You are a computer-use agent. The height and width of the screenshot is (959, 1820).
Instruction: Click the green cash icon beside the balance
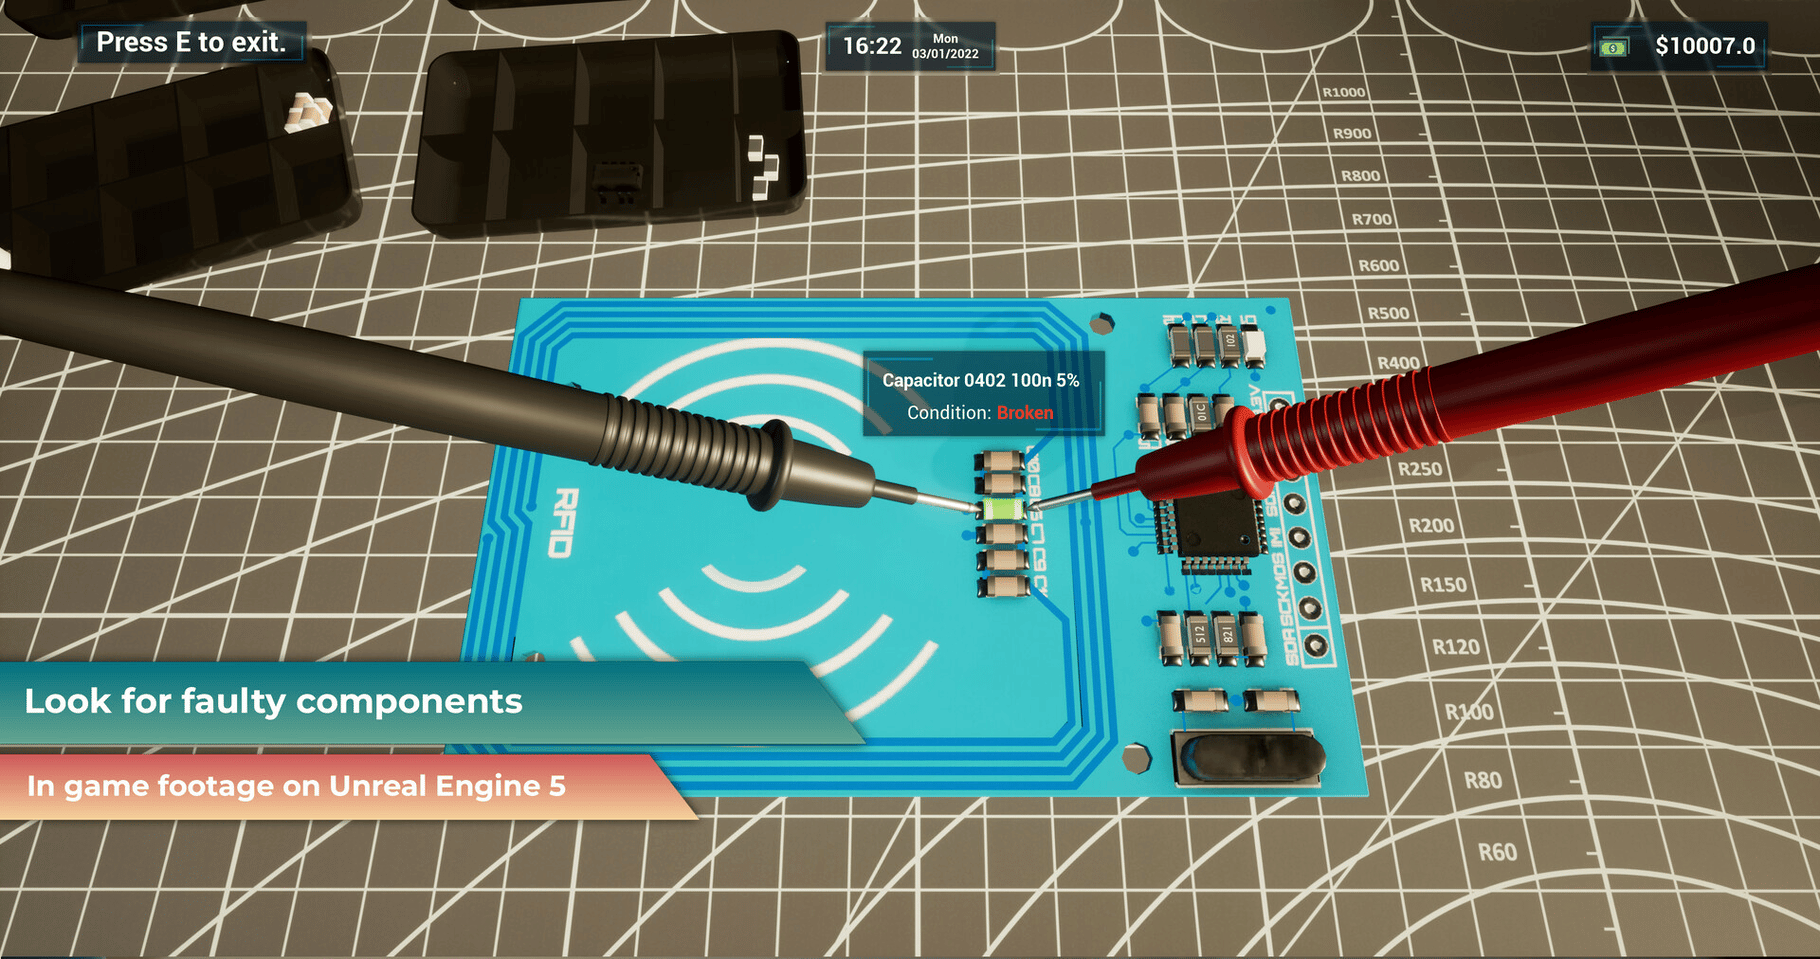tap(1613, 47)
